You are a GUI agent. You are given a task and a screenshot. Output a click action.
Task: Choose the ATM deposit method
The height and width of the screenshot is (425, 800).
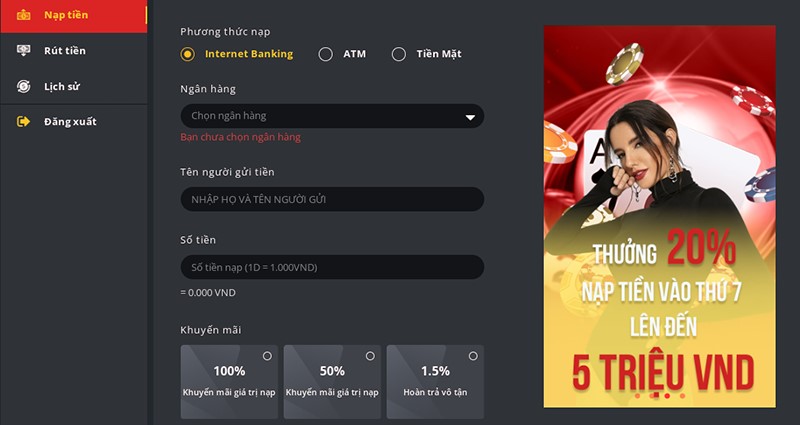(326, 54)
